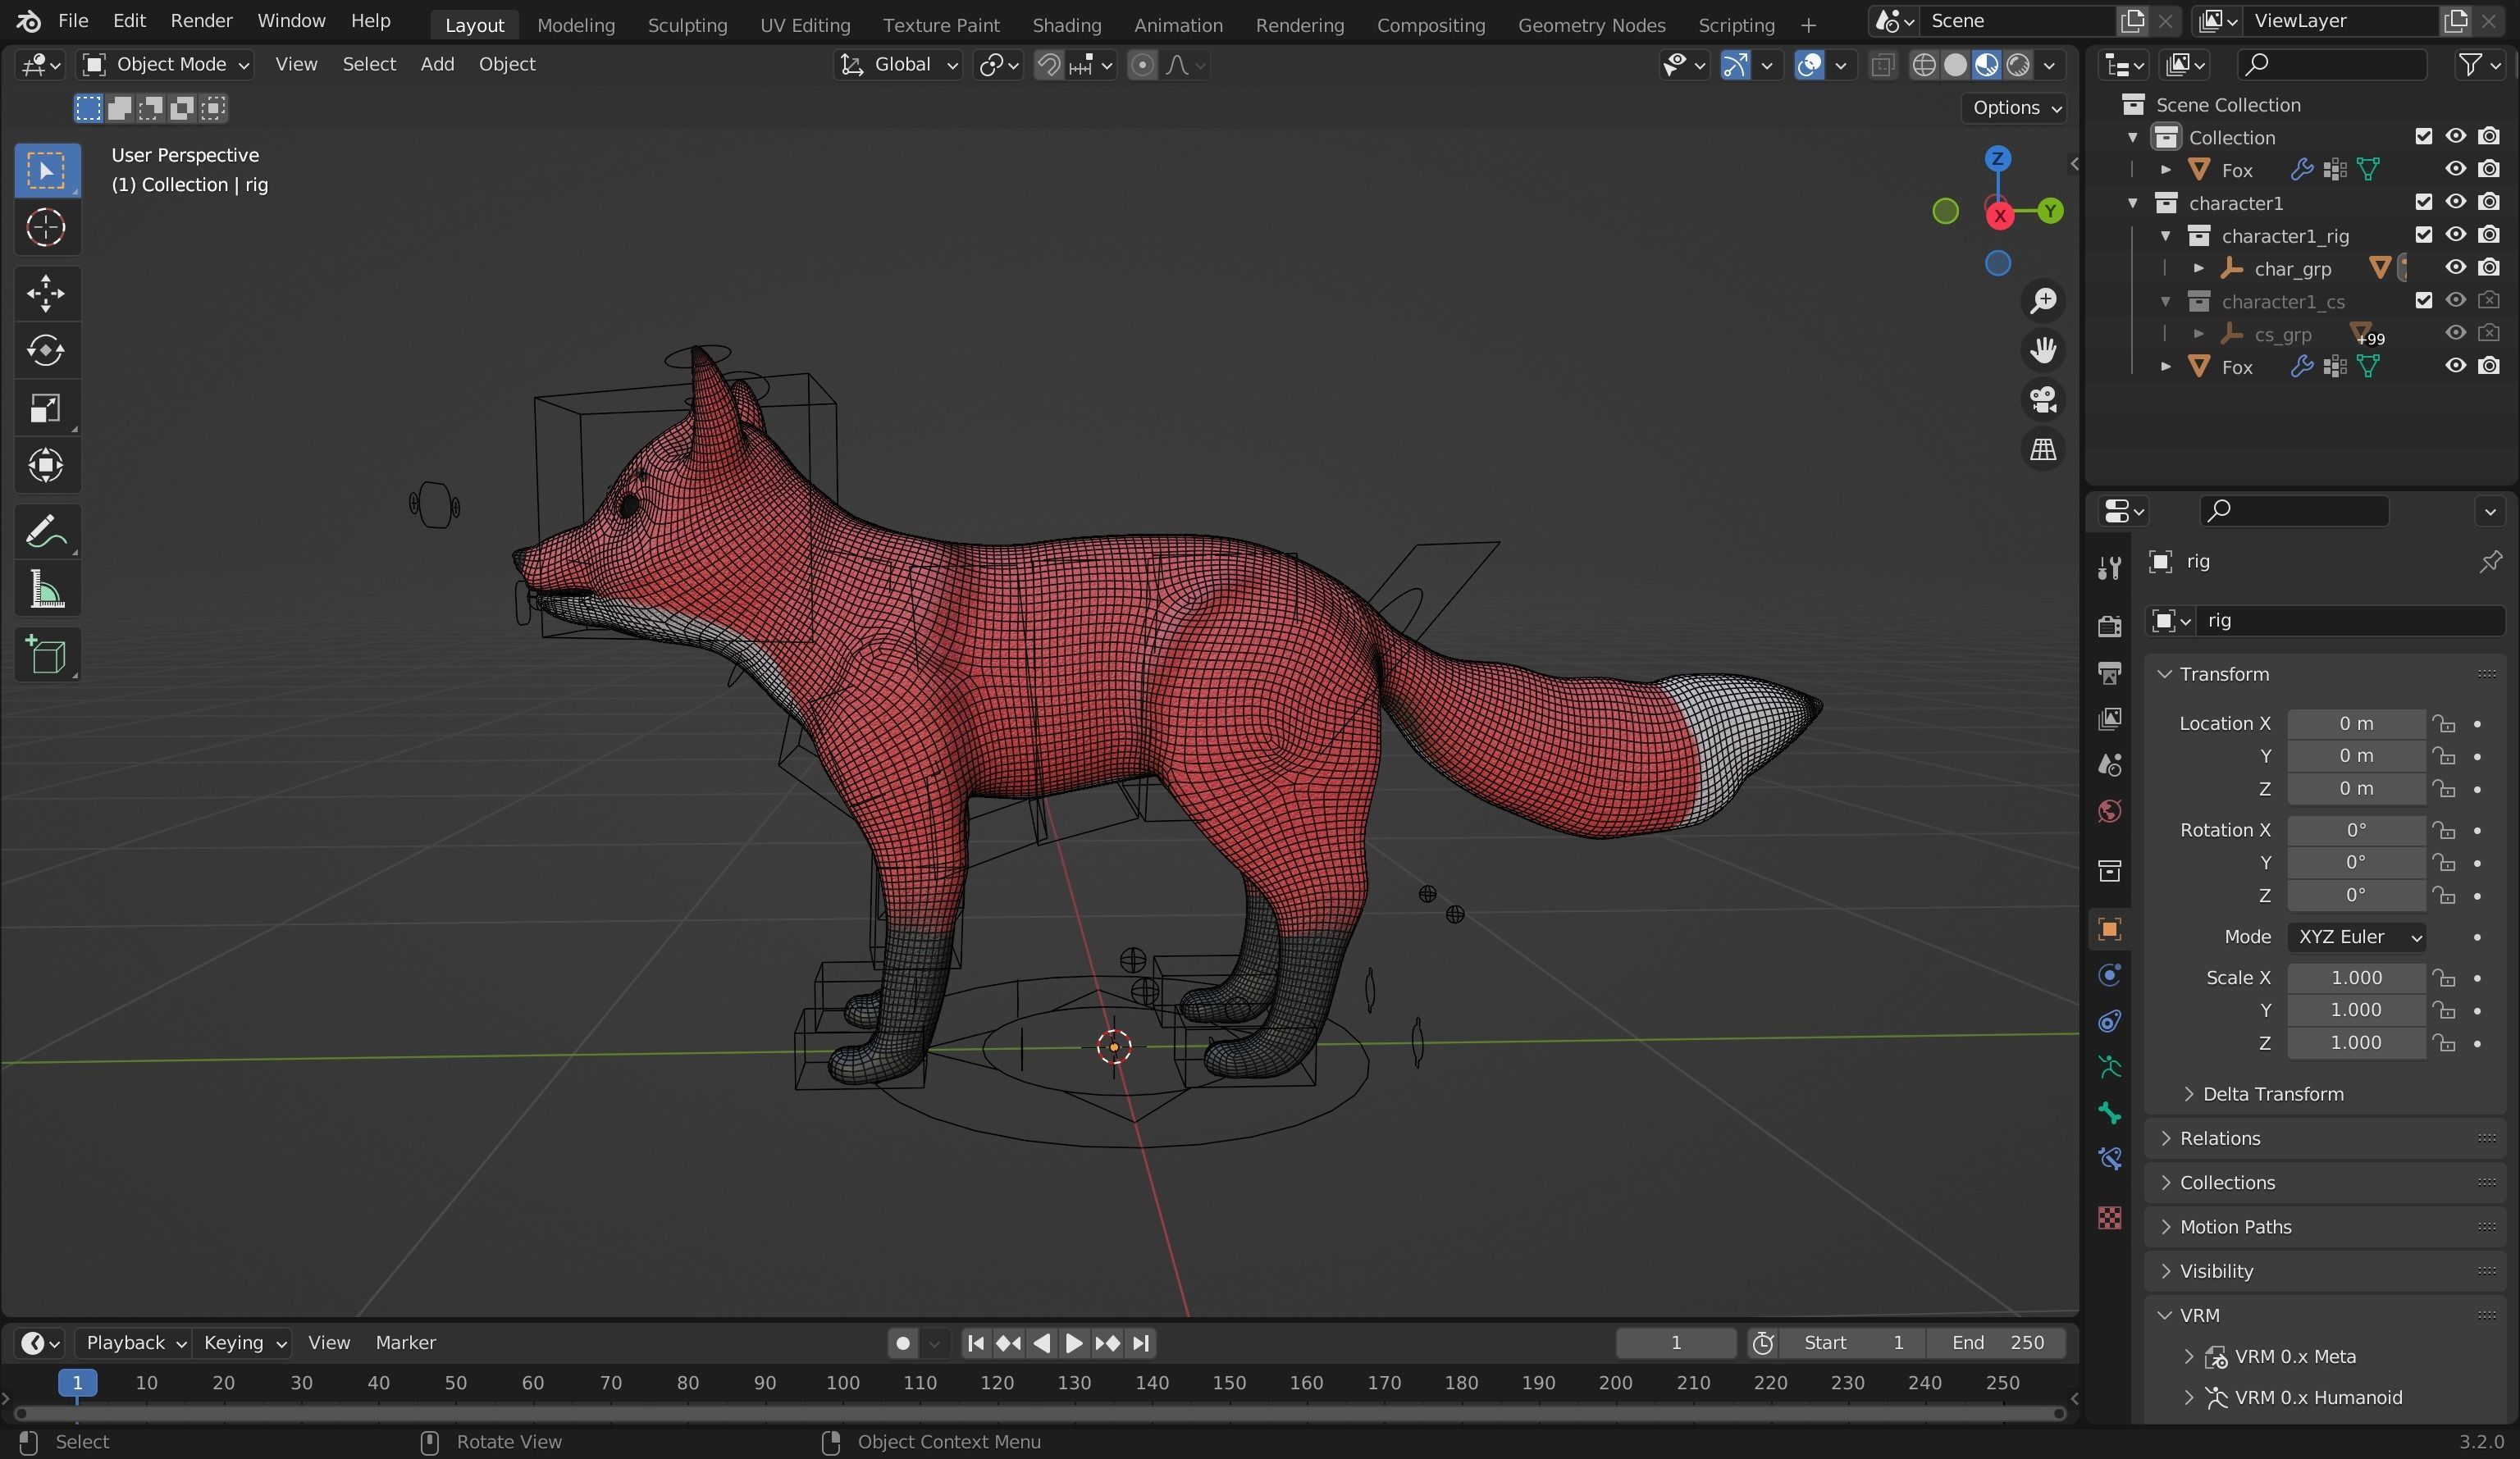
Task: Select the Rotate tool
Action: [46, 350]
